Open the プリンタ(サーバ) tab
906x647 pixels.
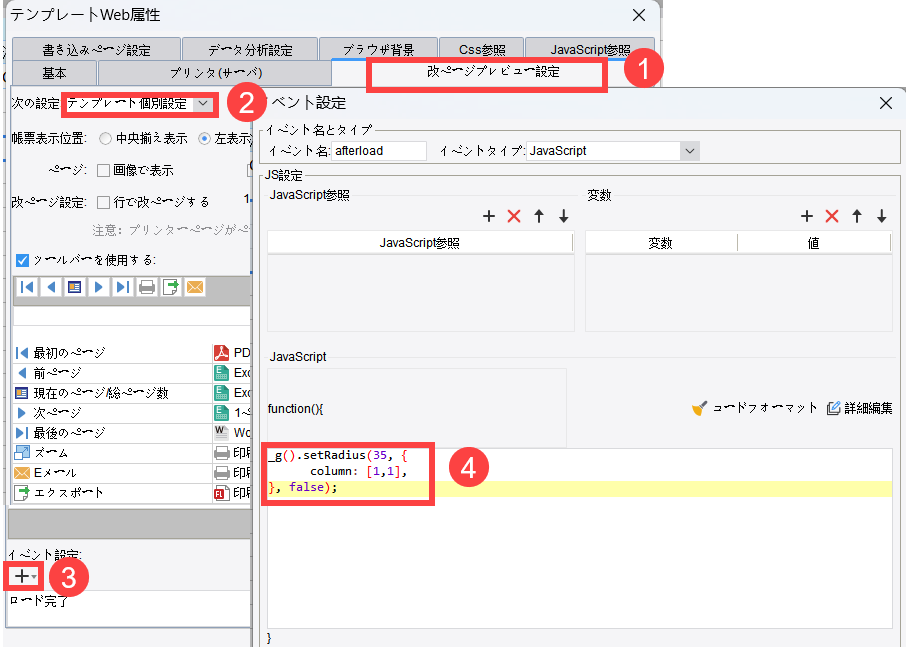216,73
